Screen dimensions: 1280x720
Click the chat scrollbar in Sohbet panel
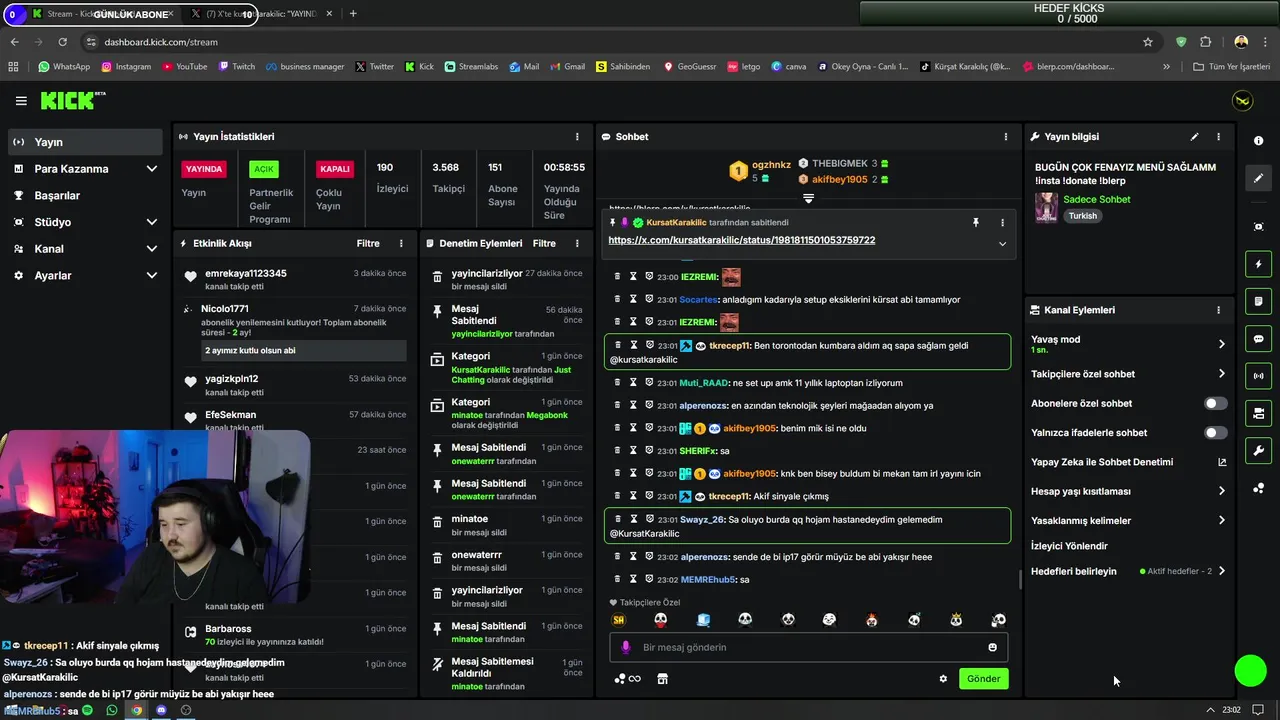[x=1020, y=579]
